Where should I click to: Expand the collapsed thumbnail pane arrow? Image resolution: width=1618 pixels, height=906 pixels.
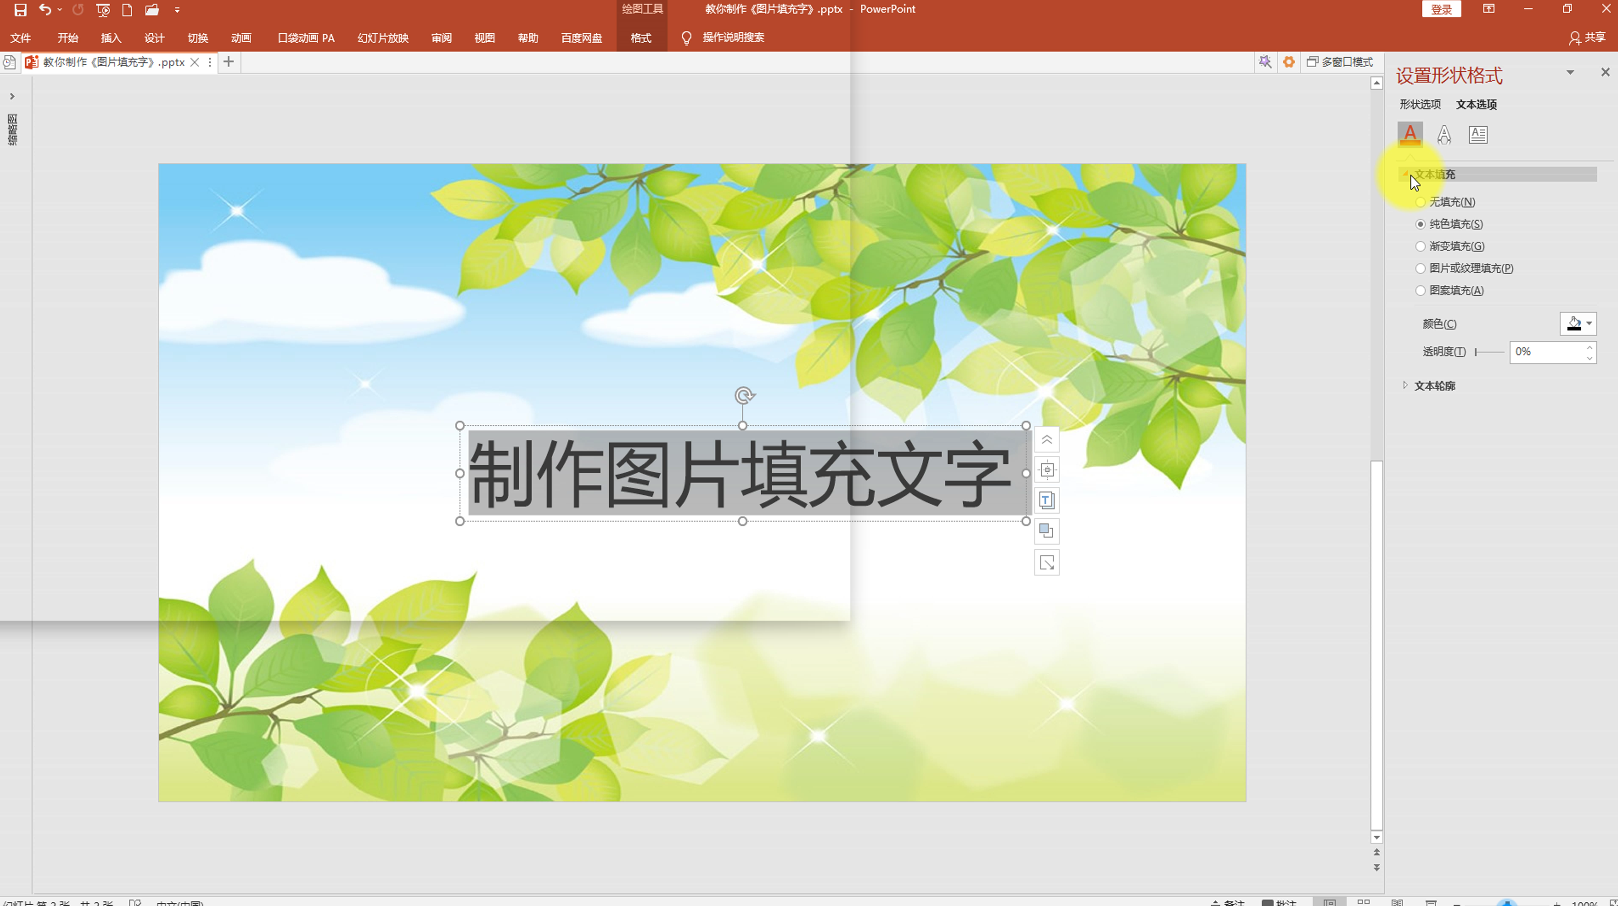pyautogui.click(x=12, y=97)
